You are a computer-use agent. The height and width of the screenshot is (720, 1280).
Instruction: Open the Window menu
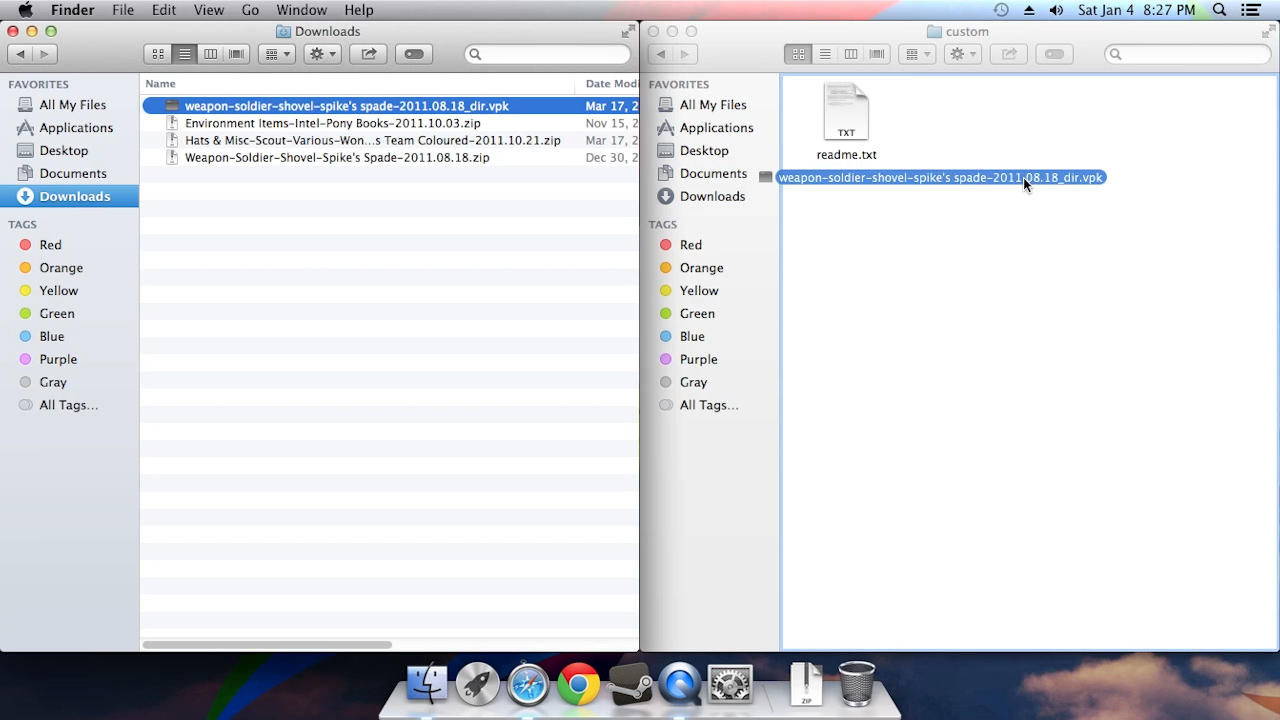tap(301, 10)
